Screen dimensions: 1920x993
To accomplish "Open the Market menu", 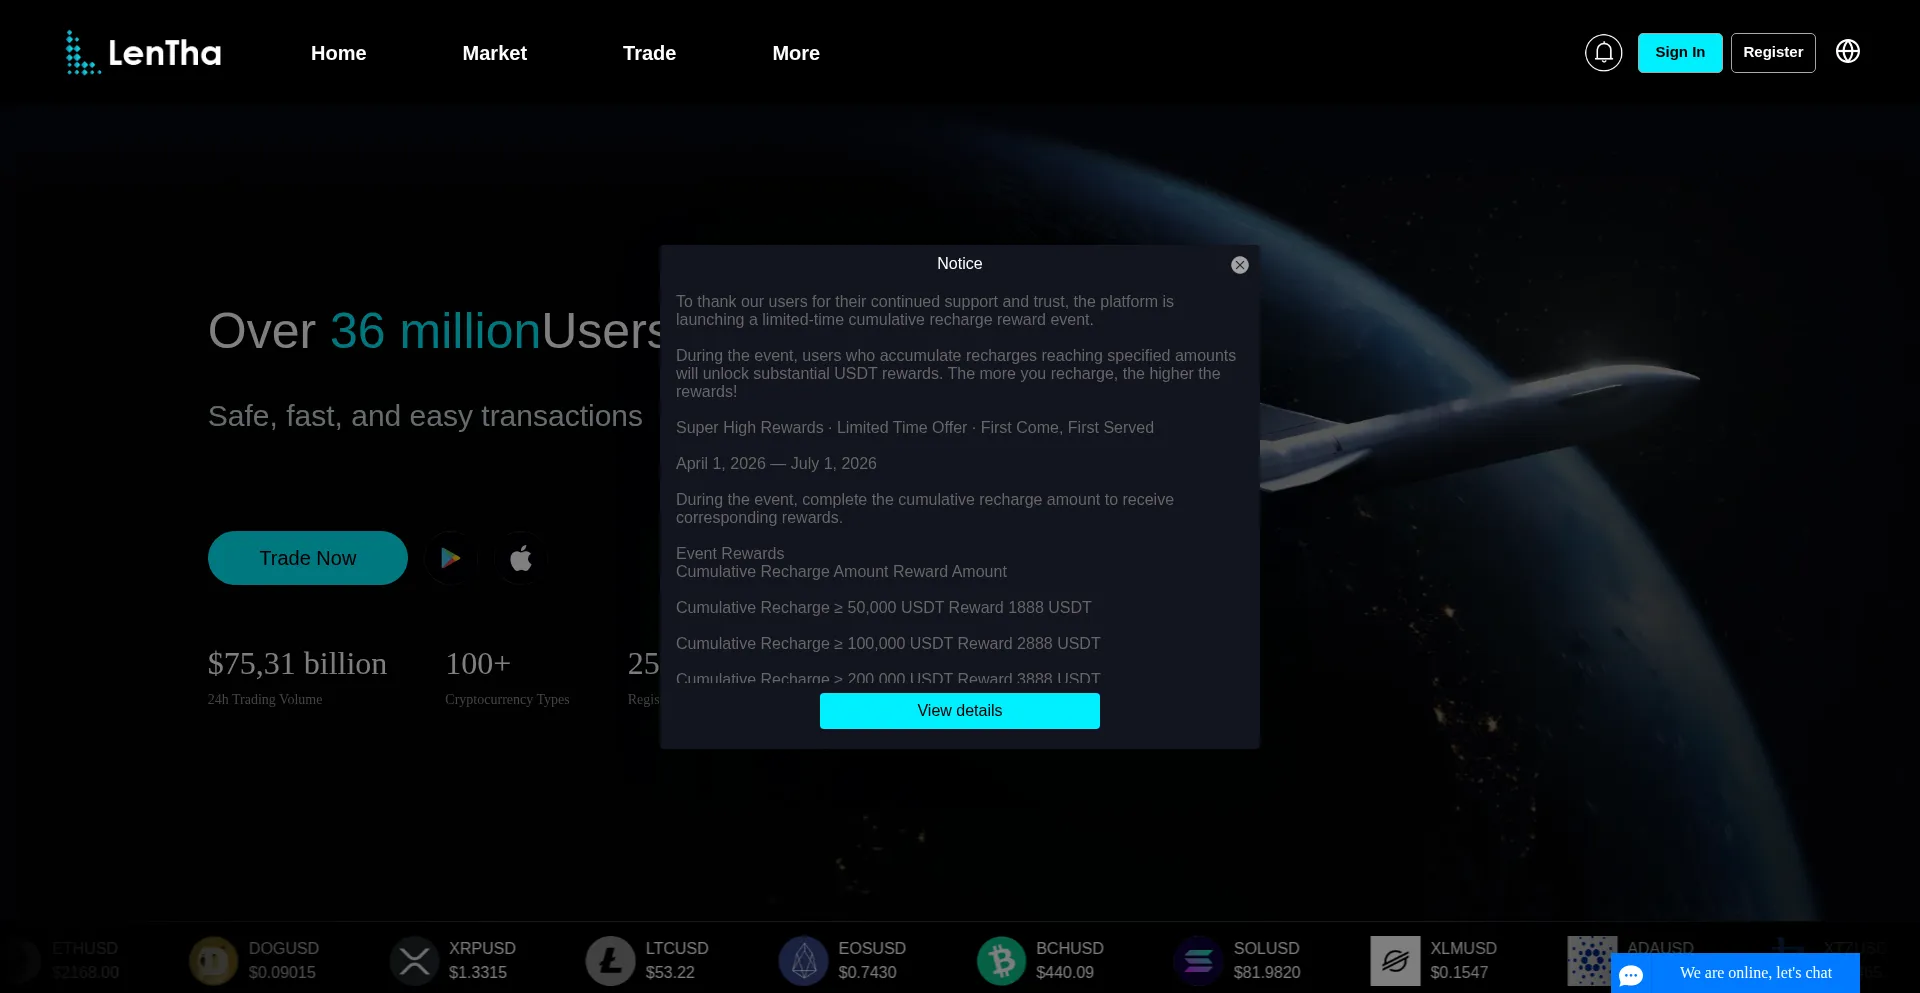I will [494, 53].
